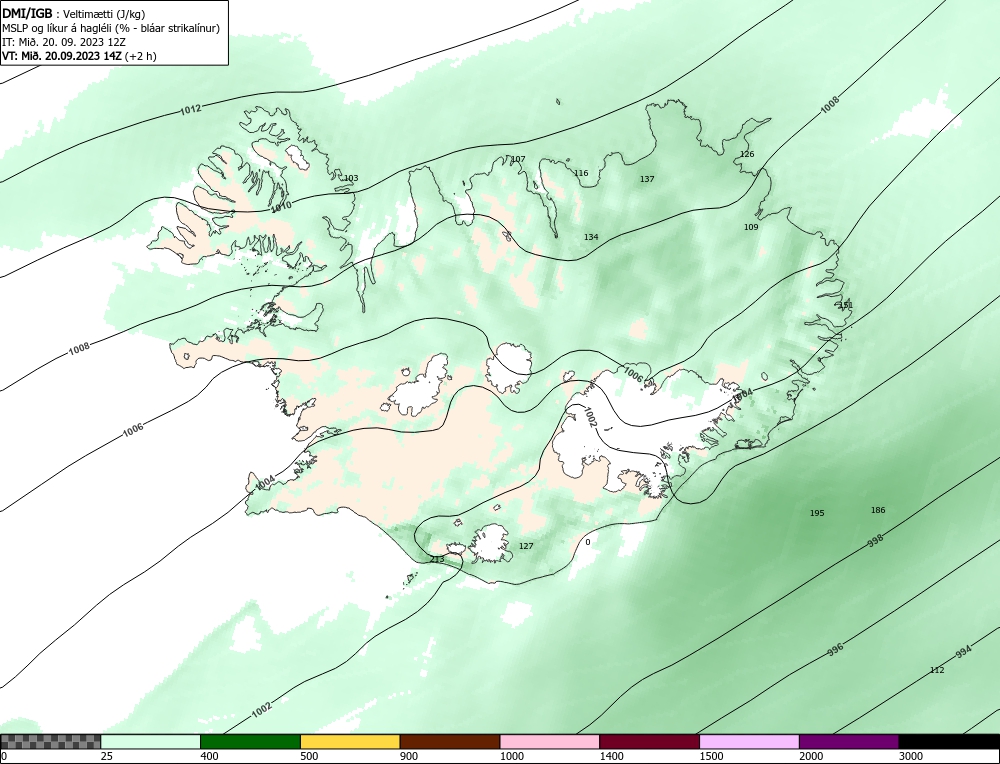Click the map value '137'
The width and height of the screenshot is (1000, 764).
tap(647, 179)
